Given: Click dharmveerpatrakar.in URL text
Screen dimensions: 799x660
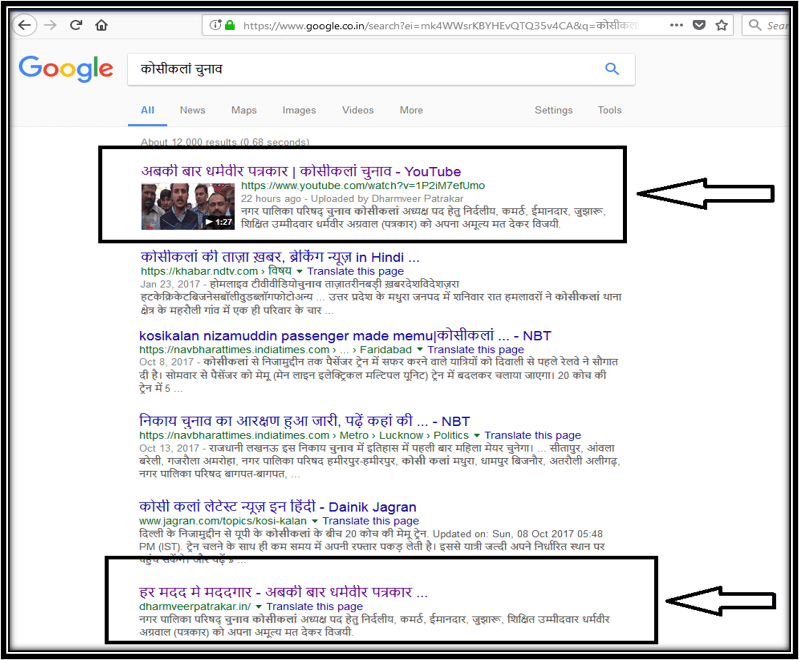Looking at the screenshot, I should (195, 606).
